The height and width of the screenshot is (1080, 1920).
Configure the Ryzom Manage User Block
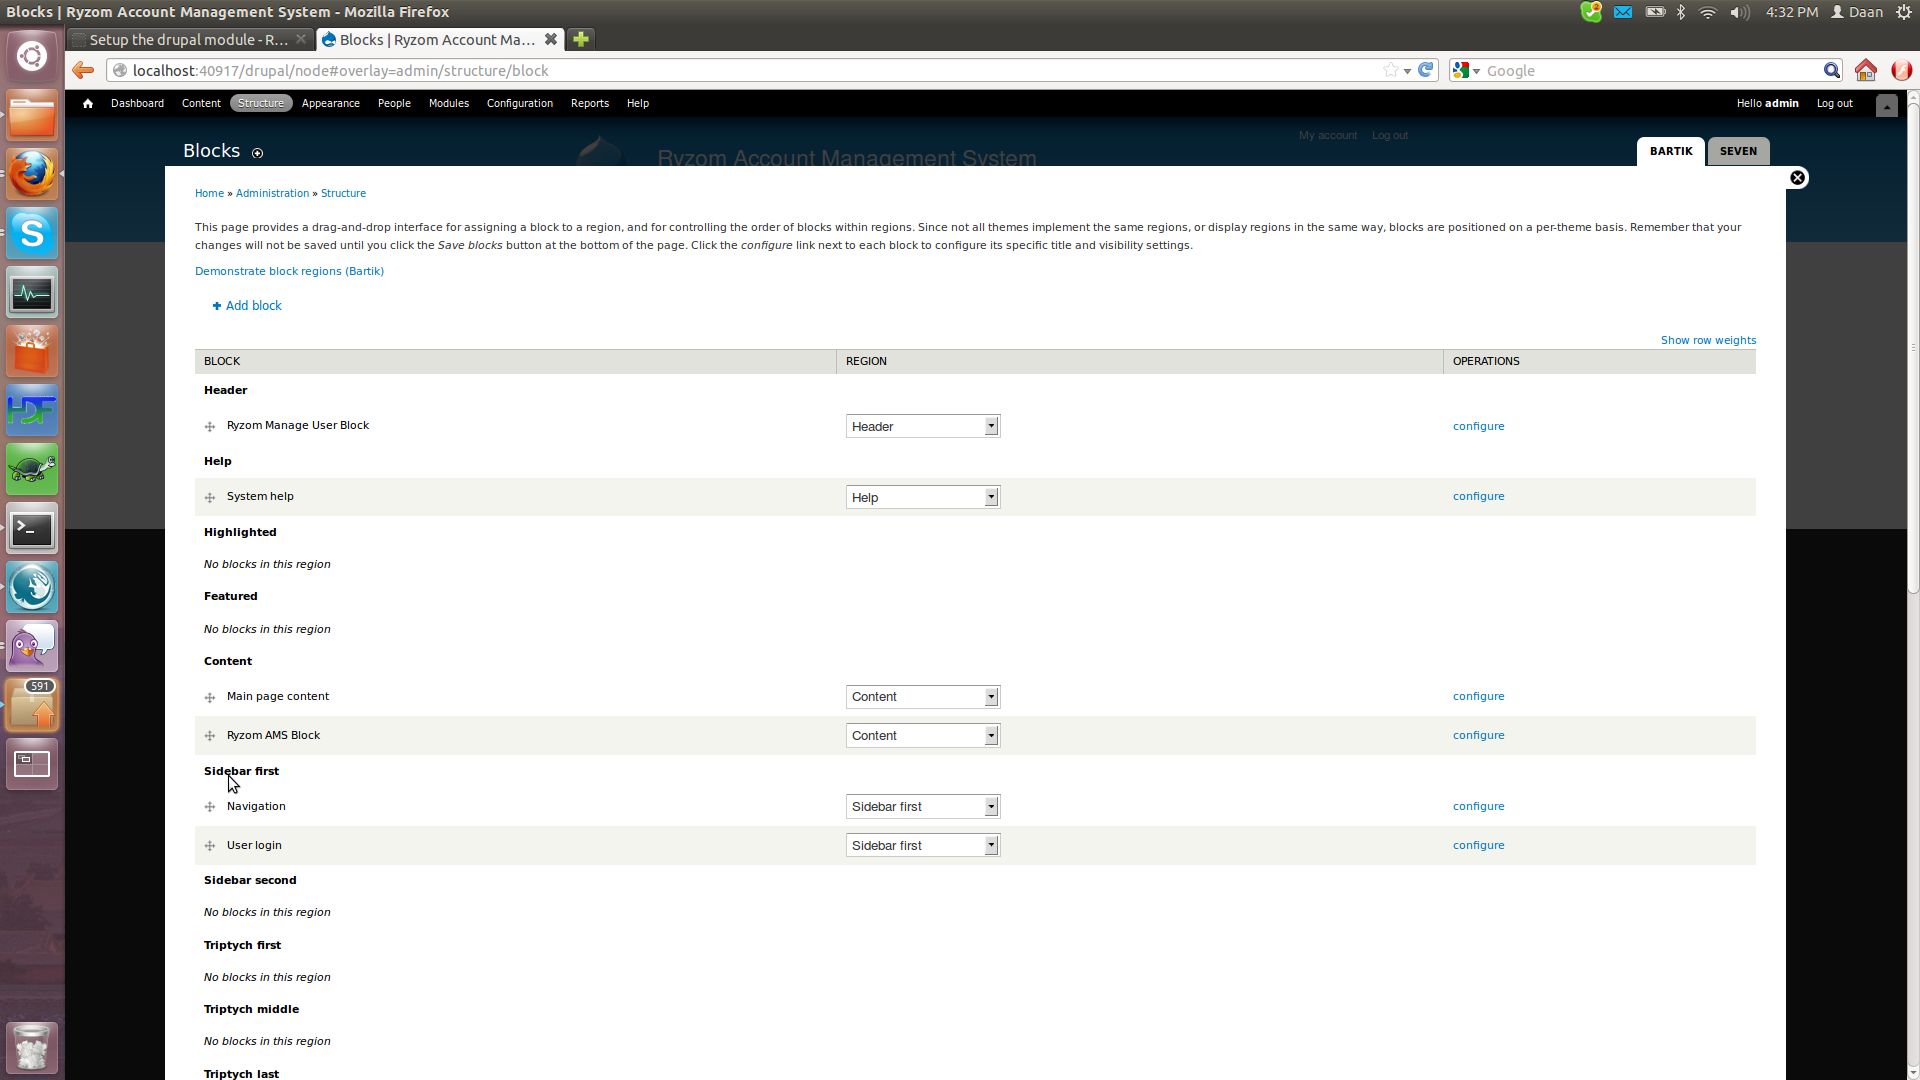(x=1478, y=426)
